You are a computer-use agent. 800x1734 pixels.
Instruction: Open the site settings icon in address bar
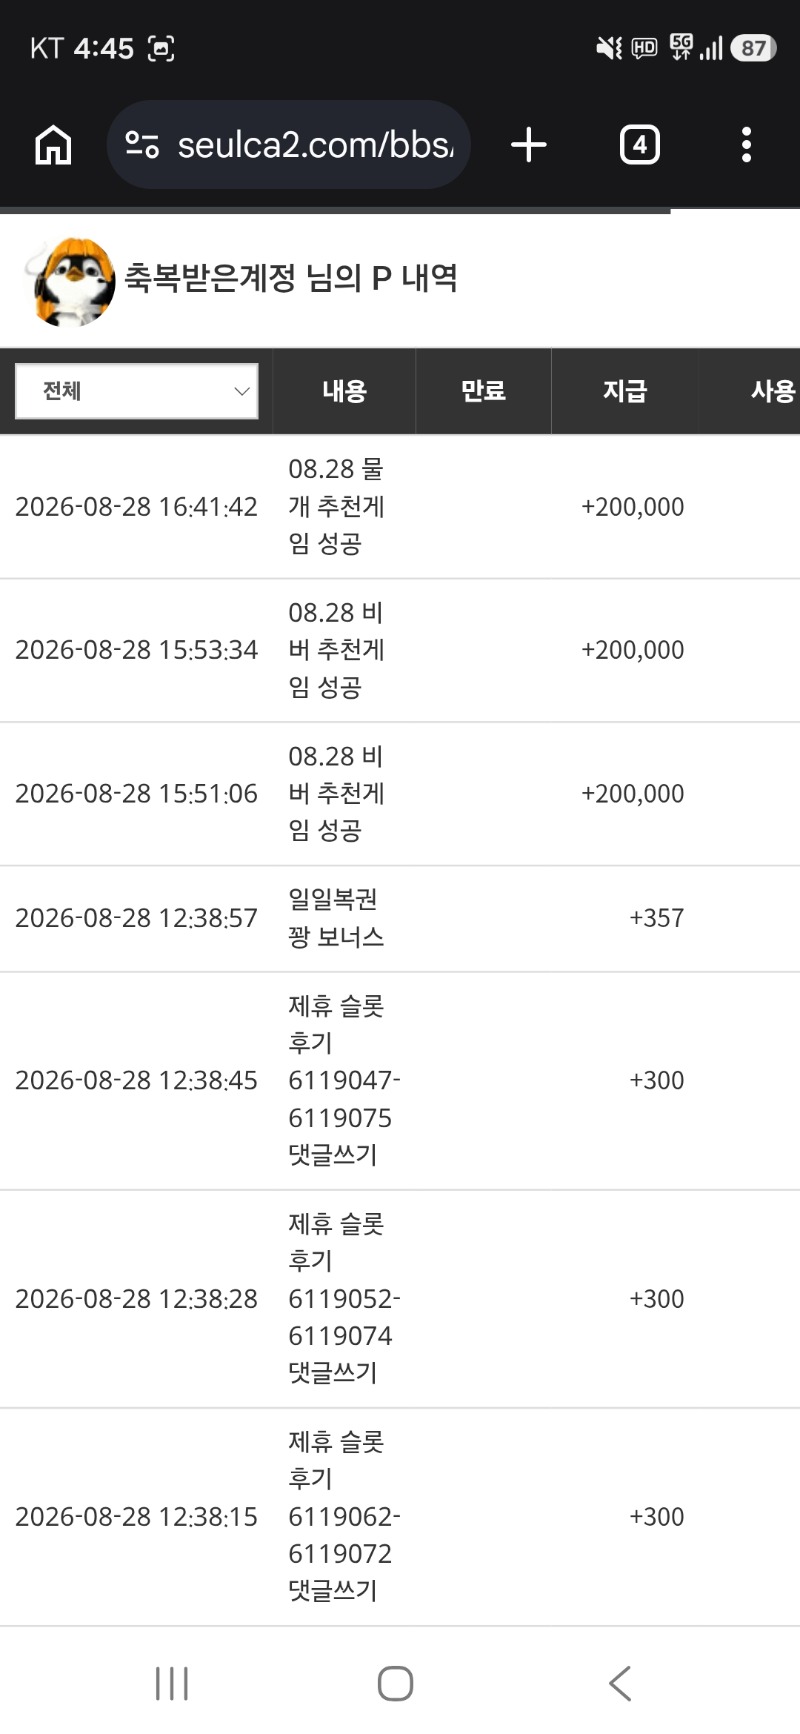(142, 145)
